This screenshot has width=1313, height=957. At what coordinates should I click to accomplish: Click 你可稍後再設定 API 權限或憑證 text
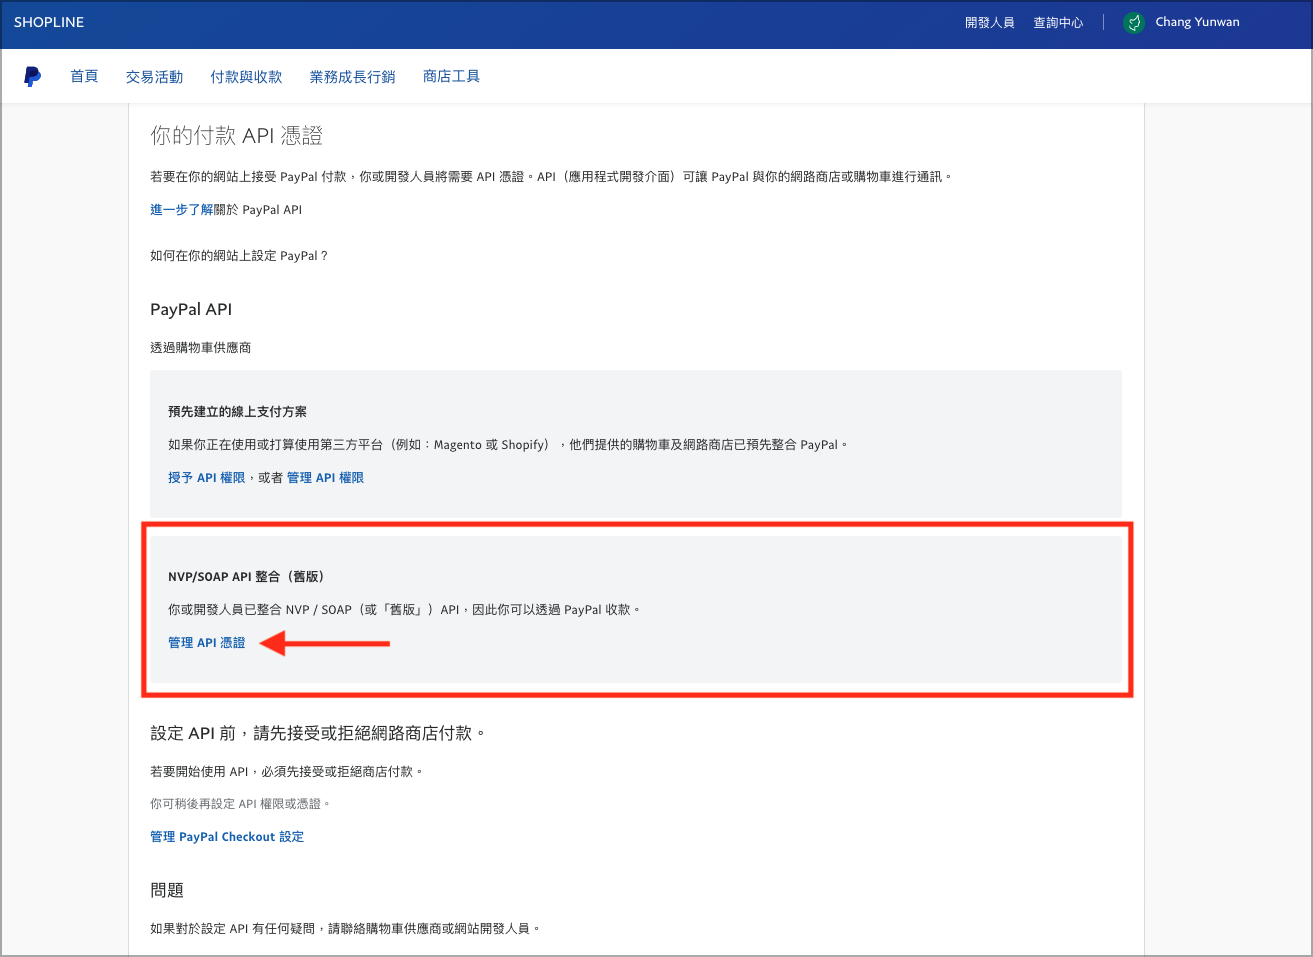coord(240,804)
